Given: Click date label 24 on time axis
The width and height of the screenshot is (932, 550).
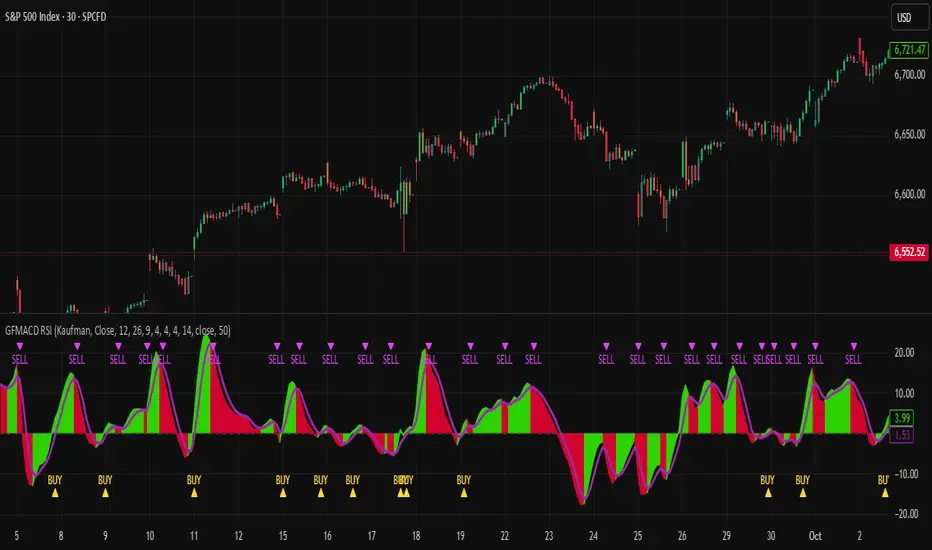Looking at the screenshot, I should [593, 536].
